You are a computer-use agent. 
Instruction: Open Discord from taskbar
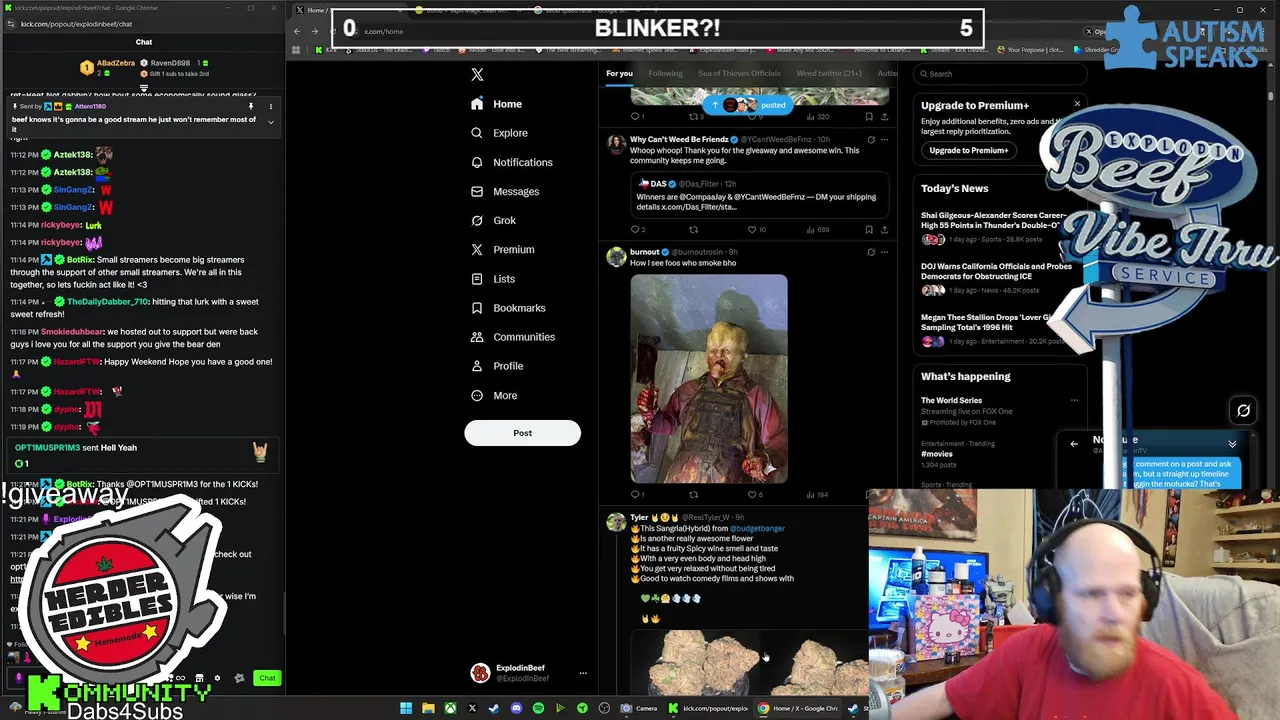516,708
